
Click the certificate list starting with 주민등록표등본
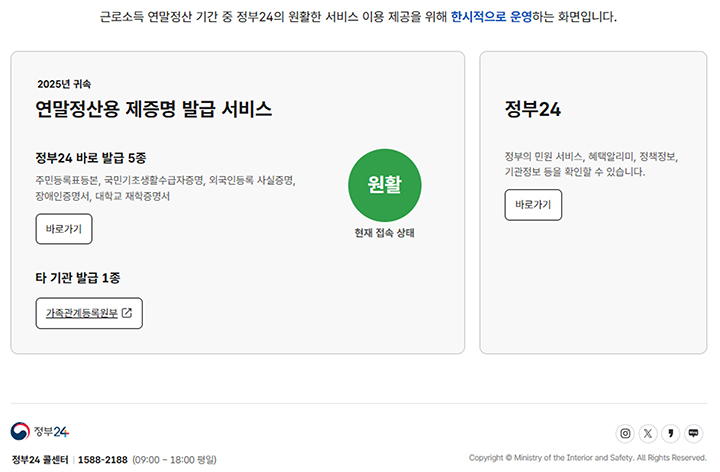coord(165,181)
